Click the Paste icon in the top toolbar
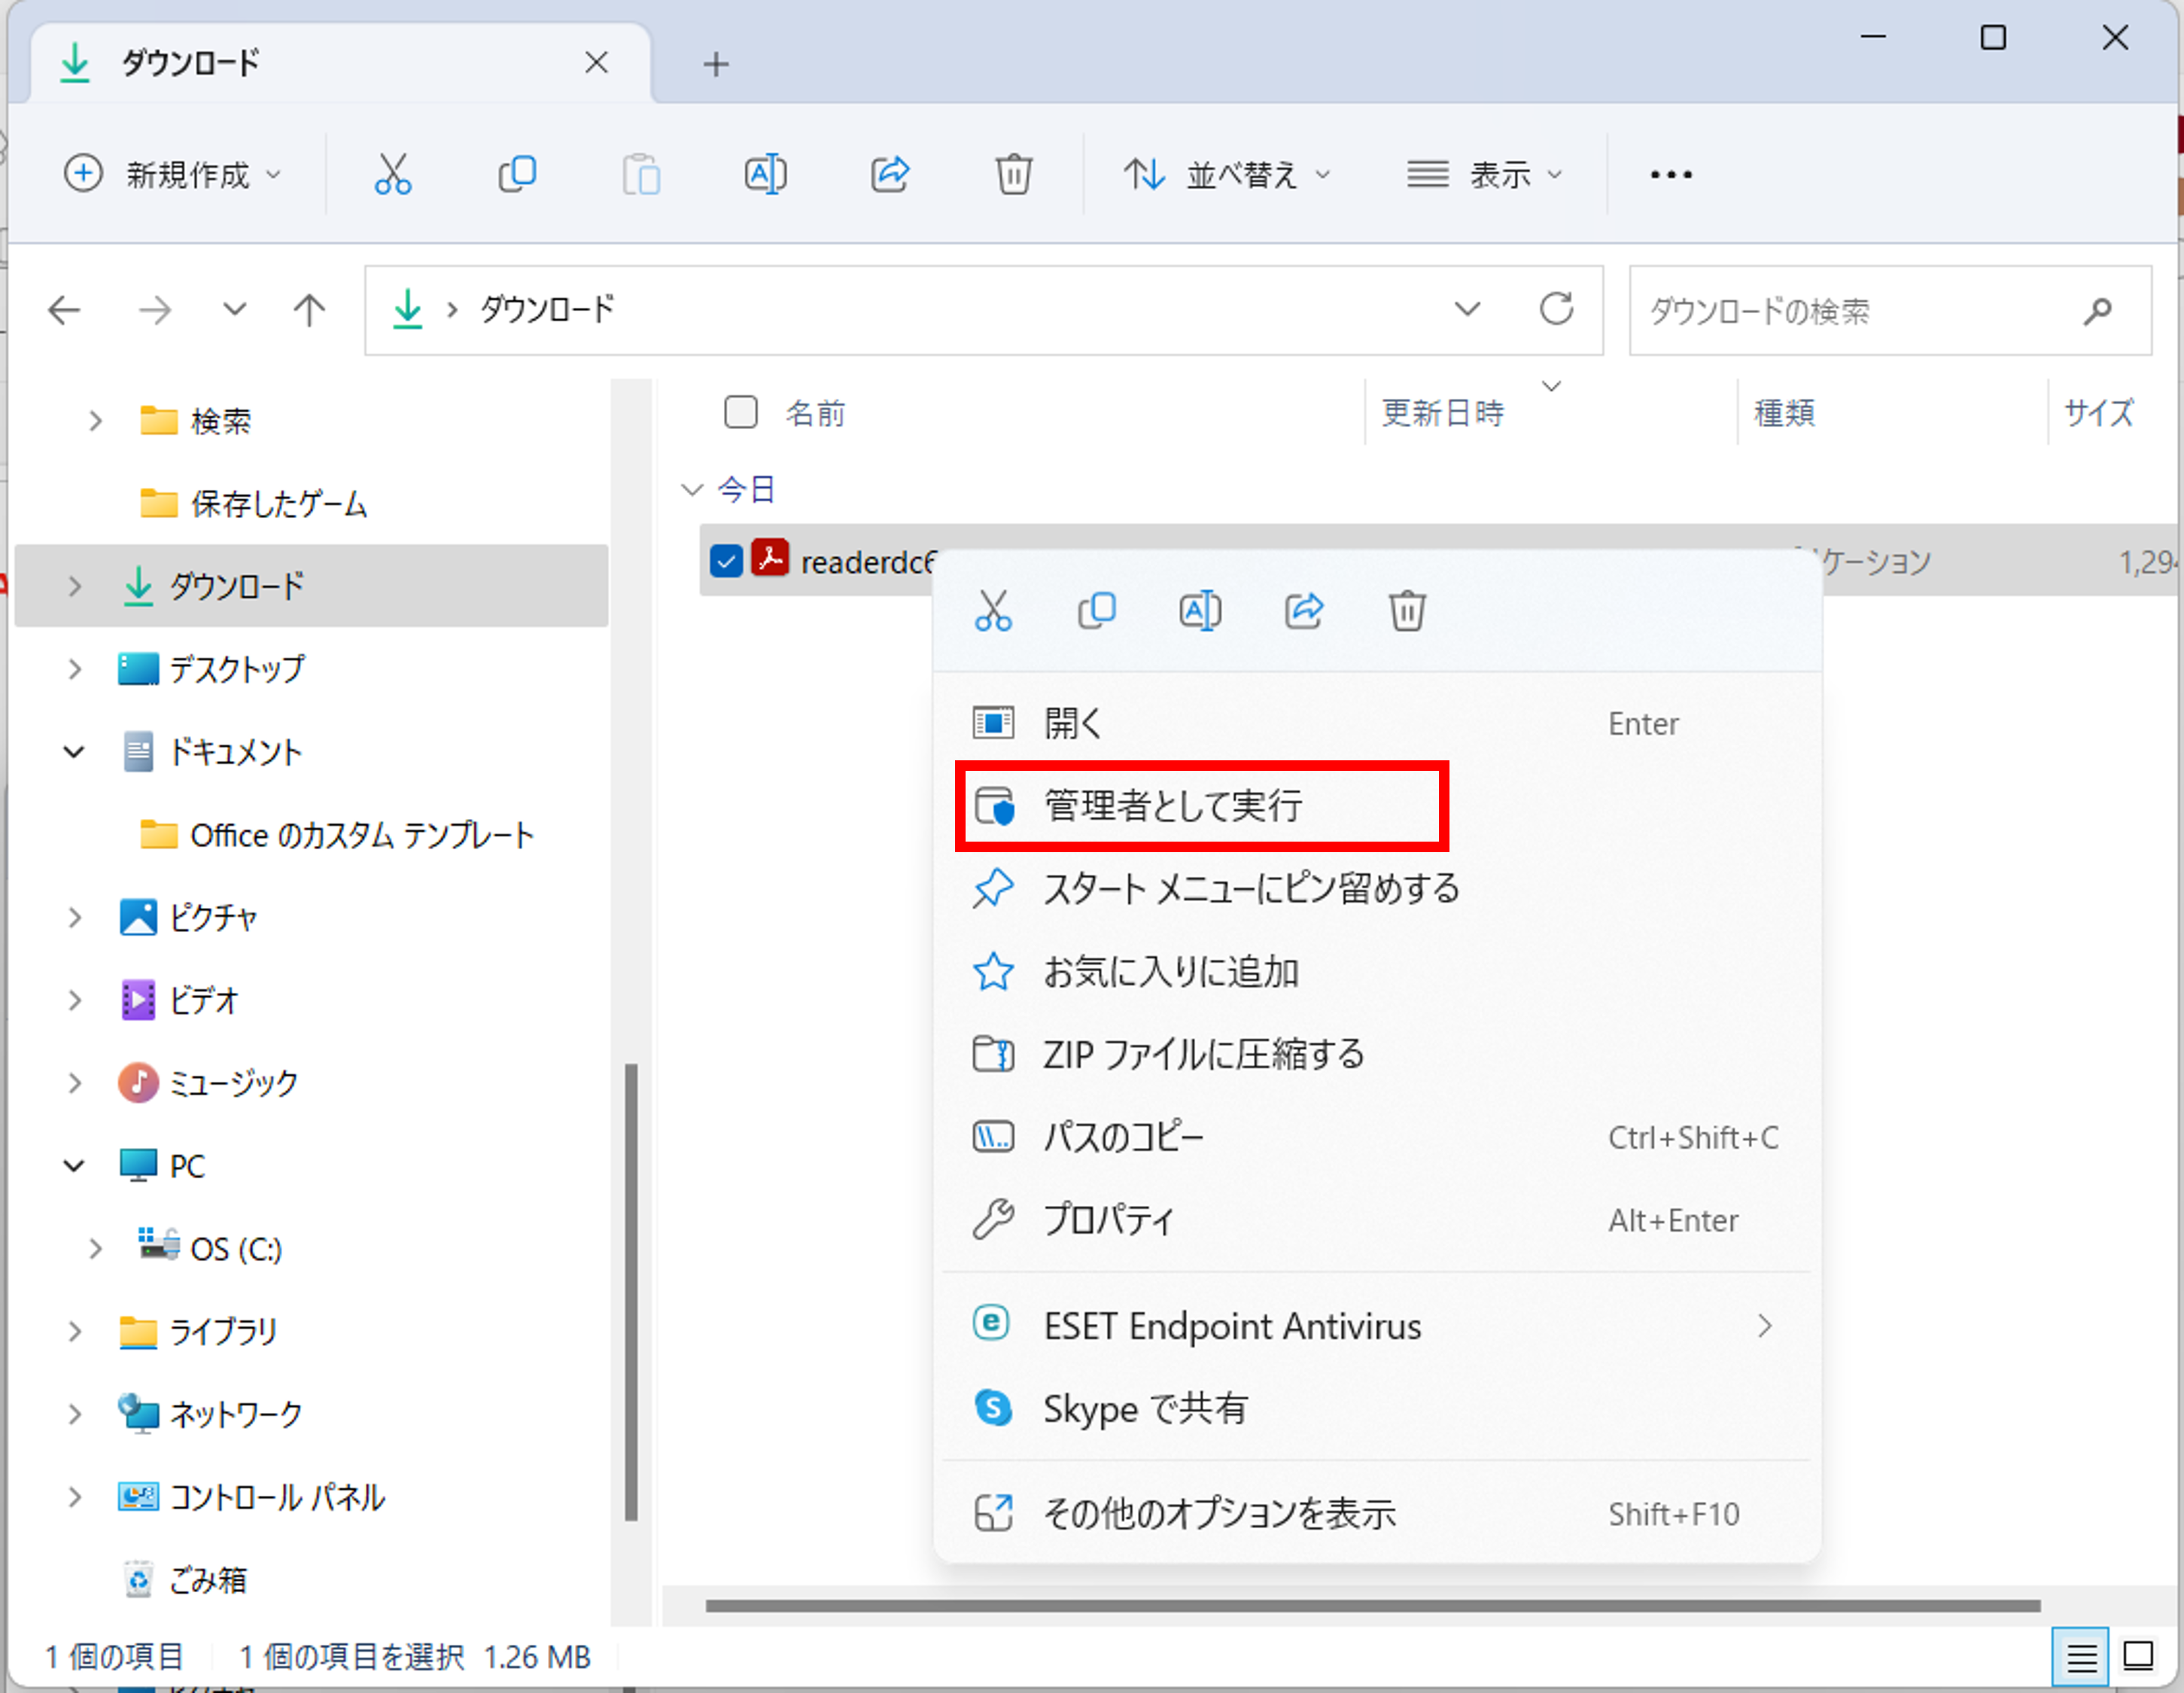Viewport: 2184px width, 1693px height. pos(641,174)
